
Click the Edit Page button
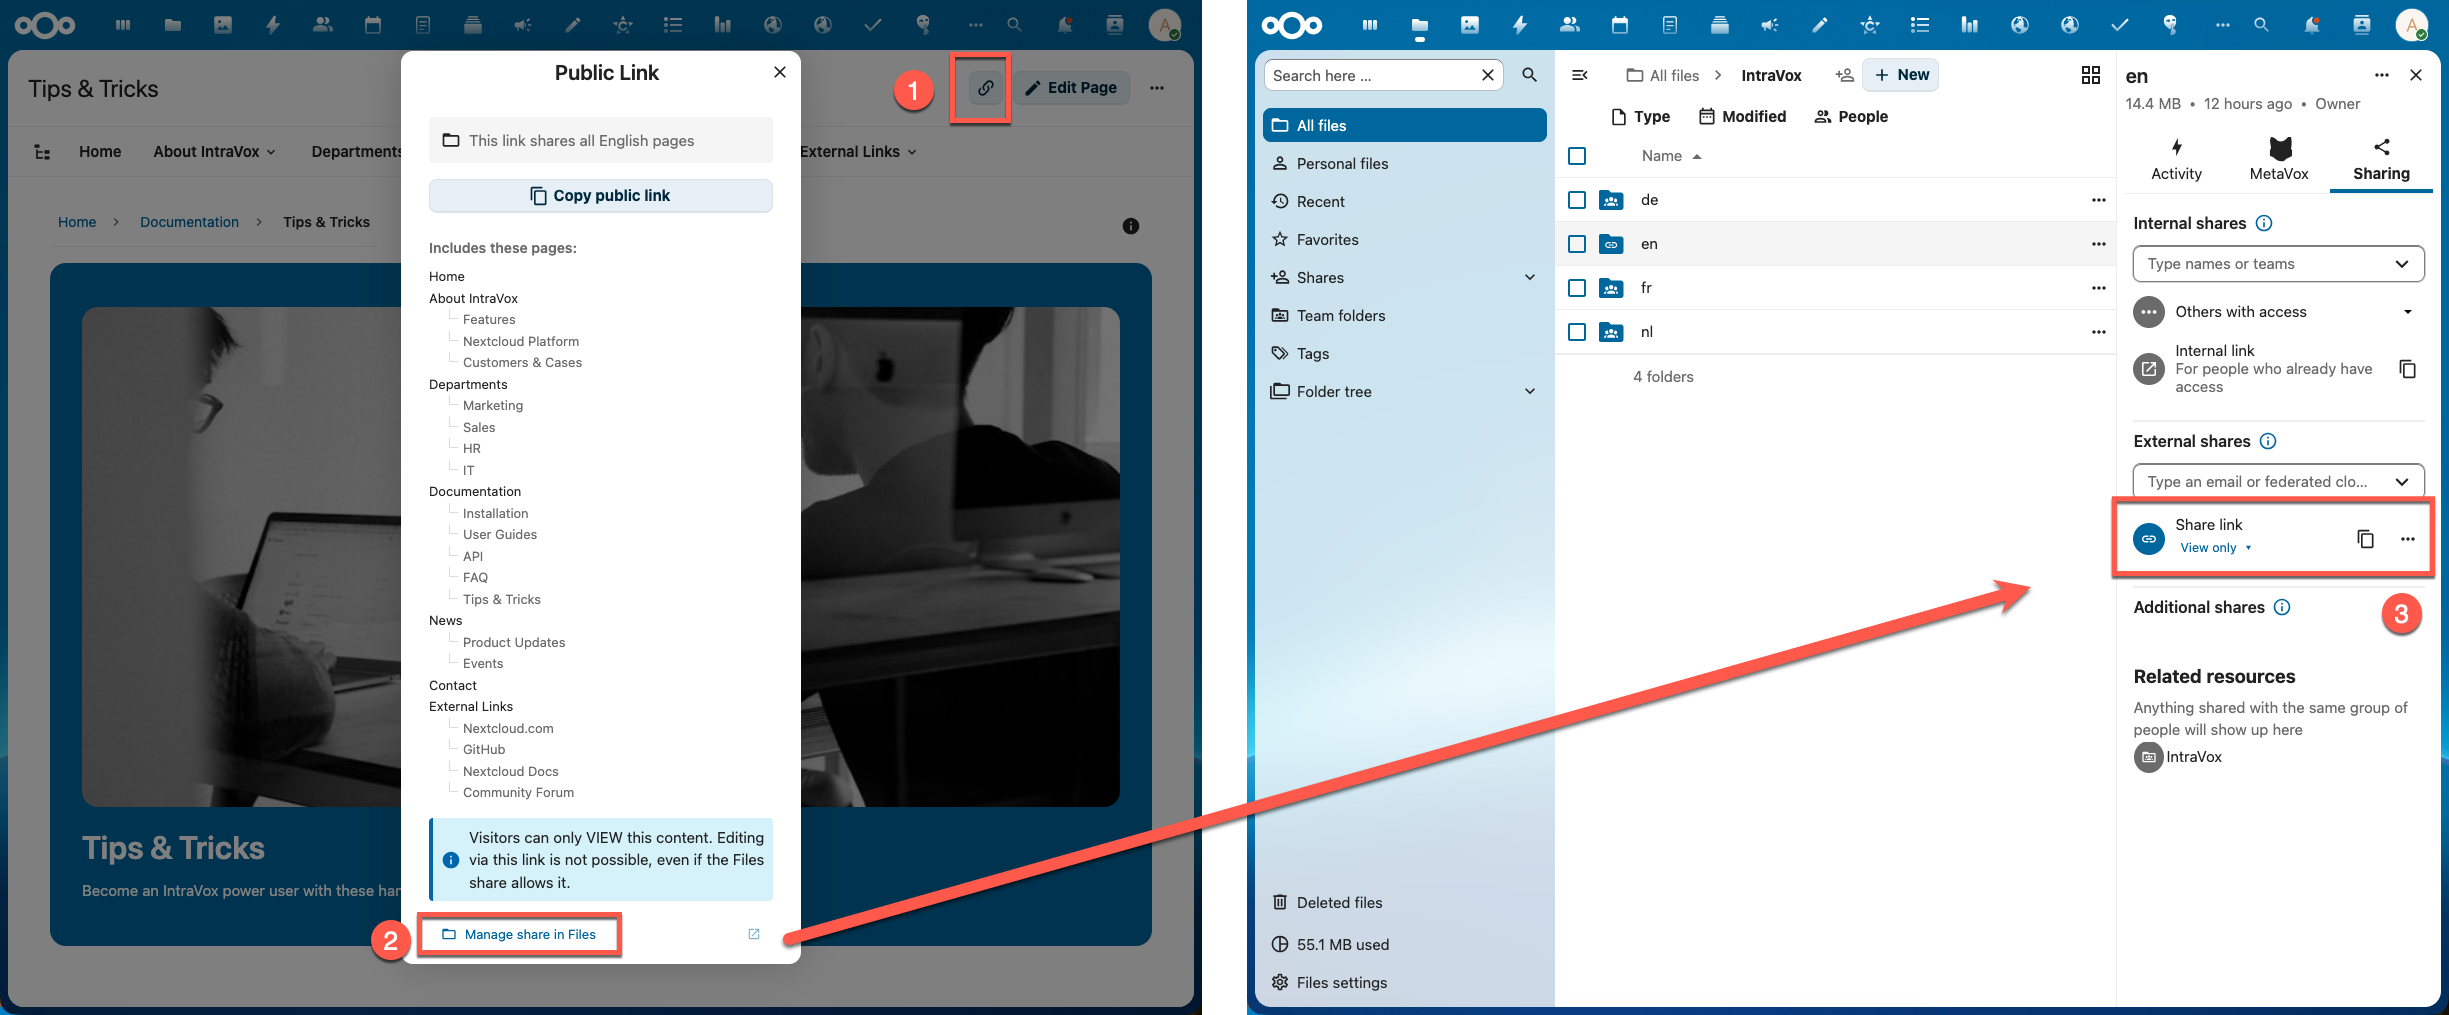pyautogui.click(x=1071, y=88)
